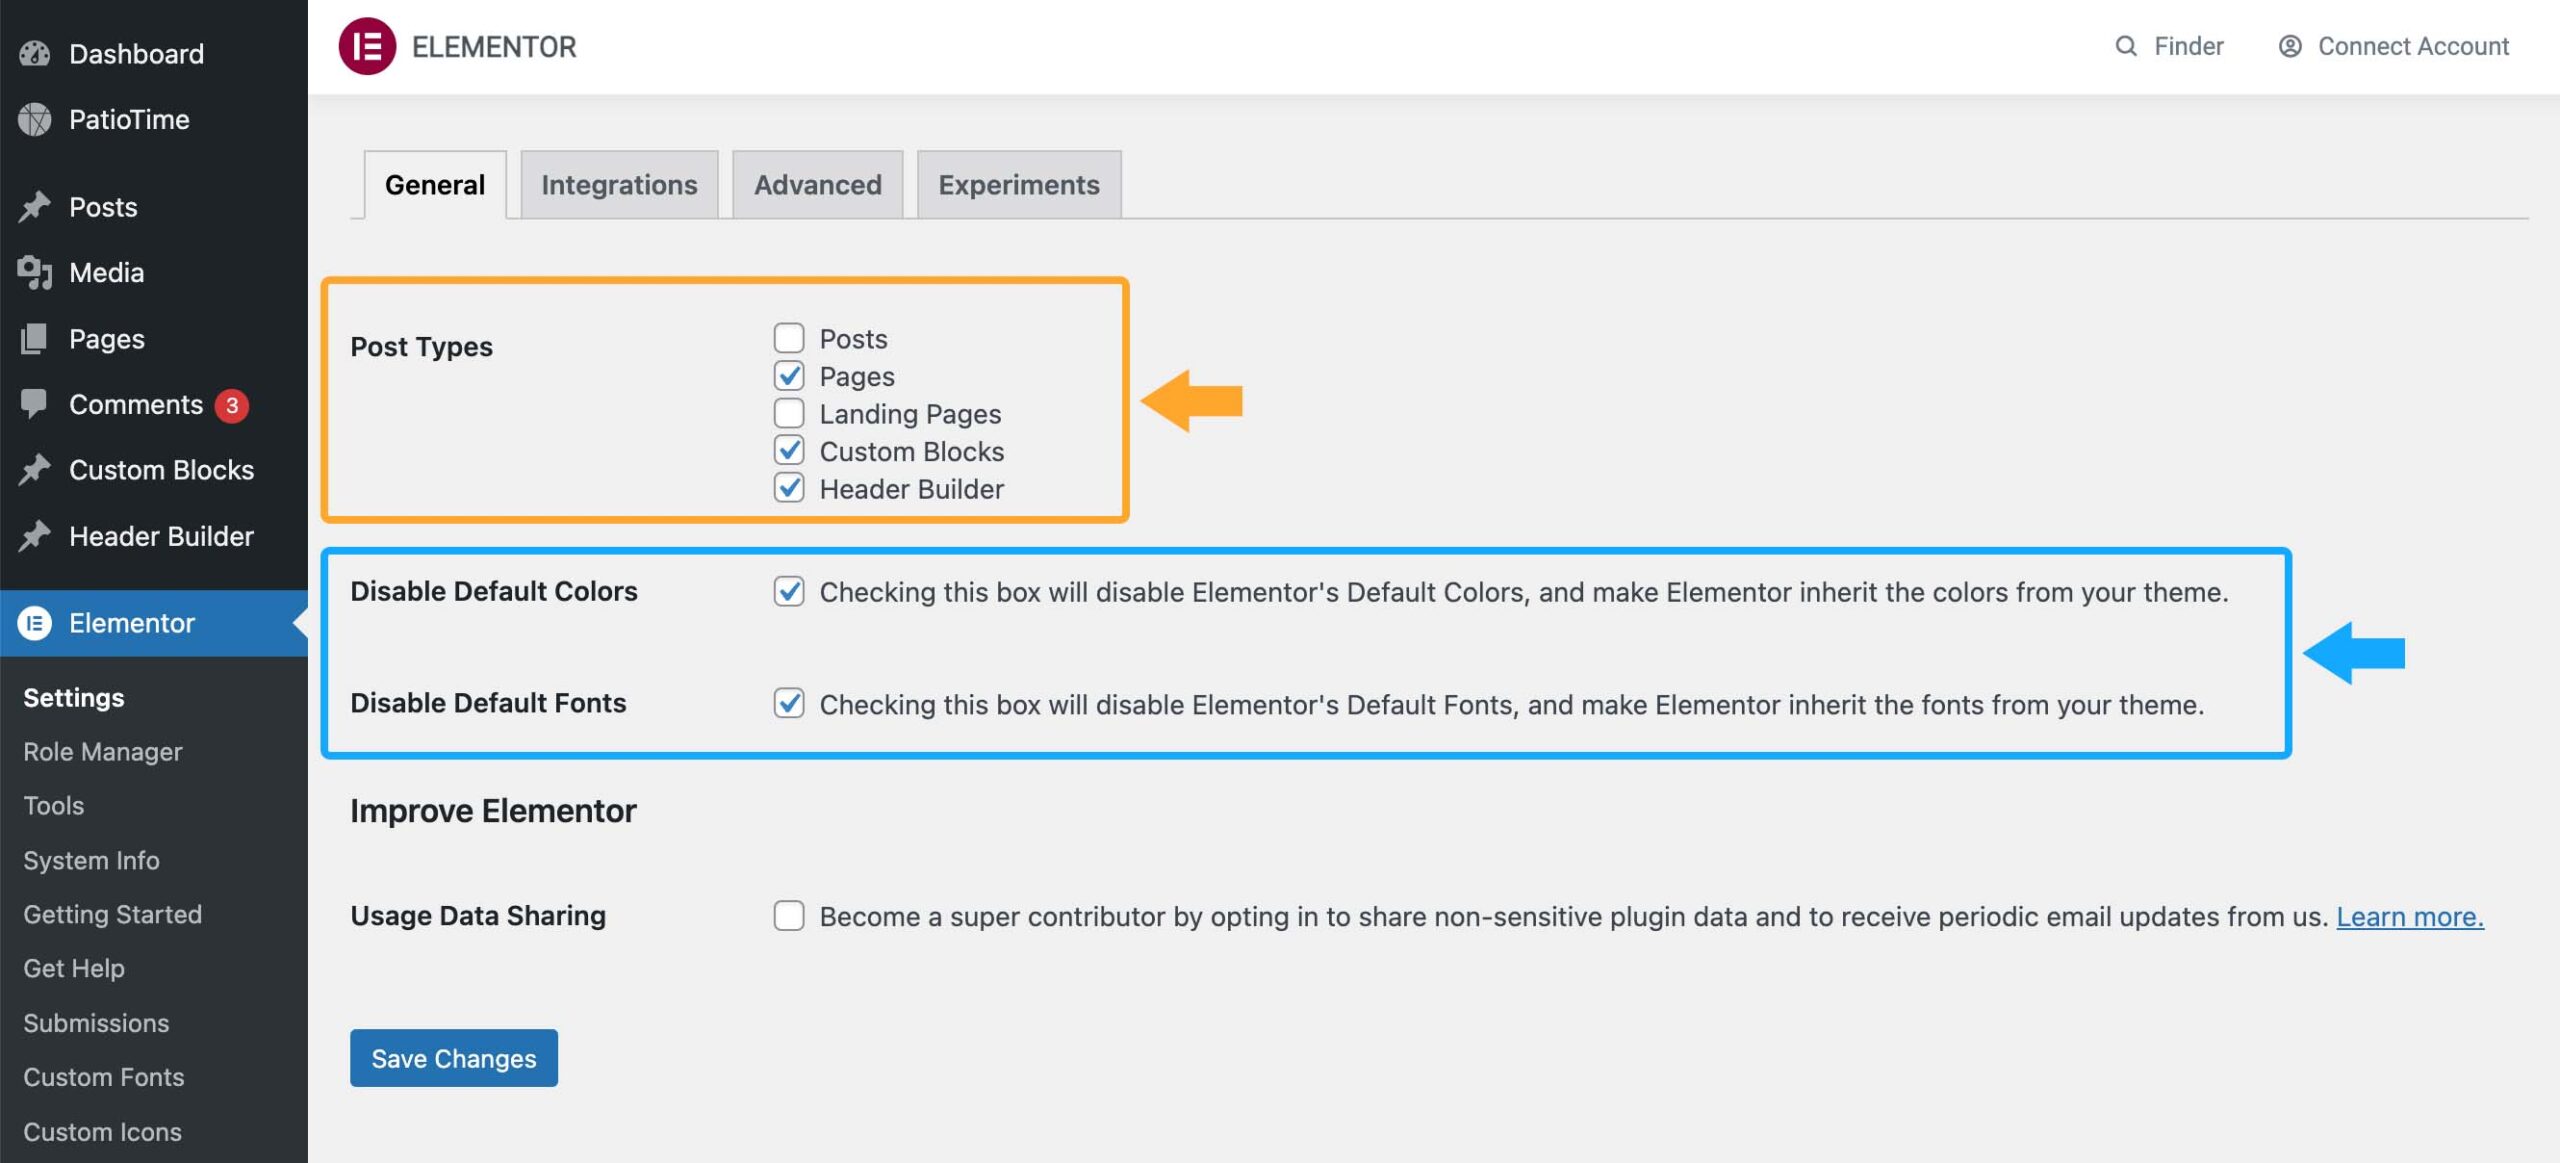Uncheck Disable Default Fonts
This screenshot has height=1163, width=2560.
click(789, 704)
